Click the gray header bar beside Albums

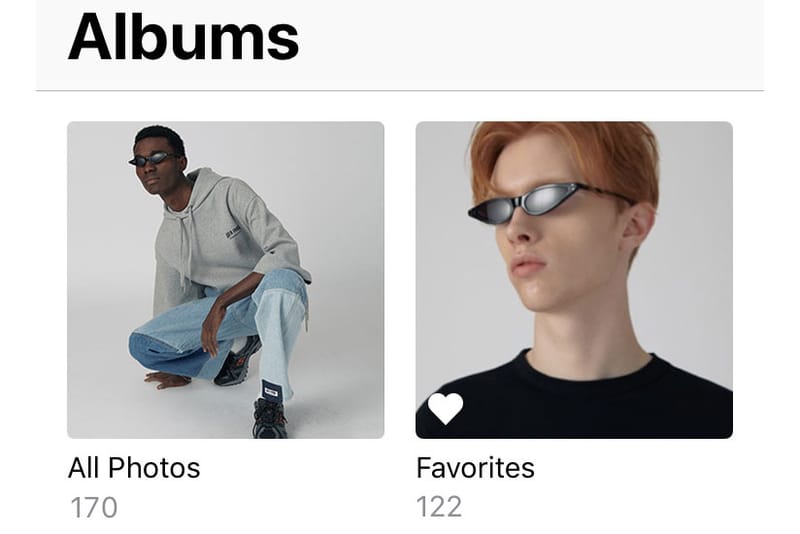click(531, 45)
